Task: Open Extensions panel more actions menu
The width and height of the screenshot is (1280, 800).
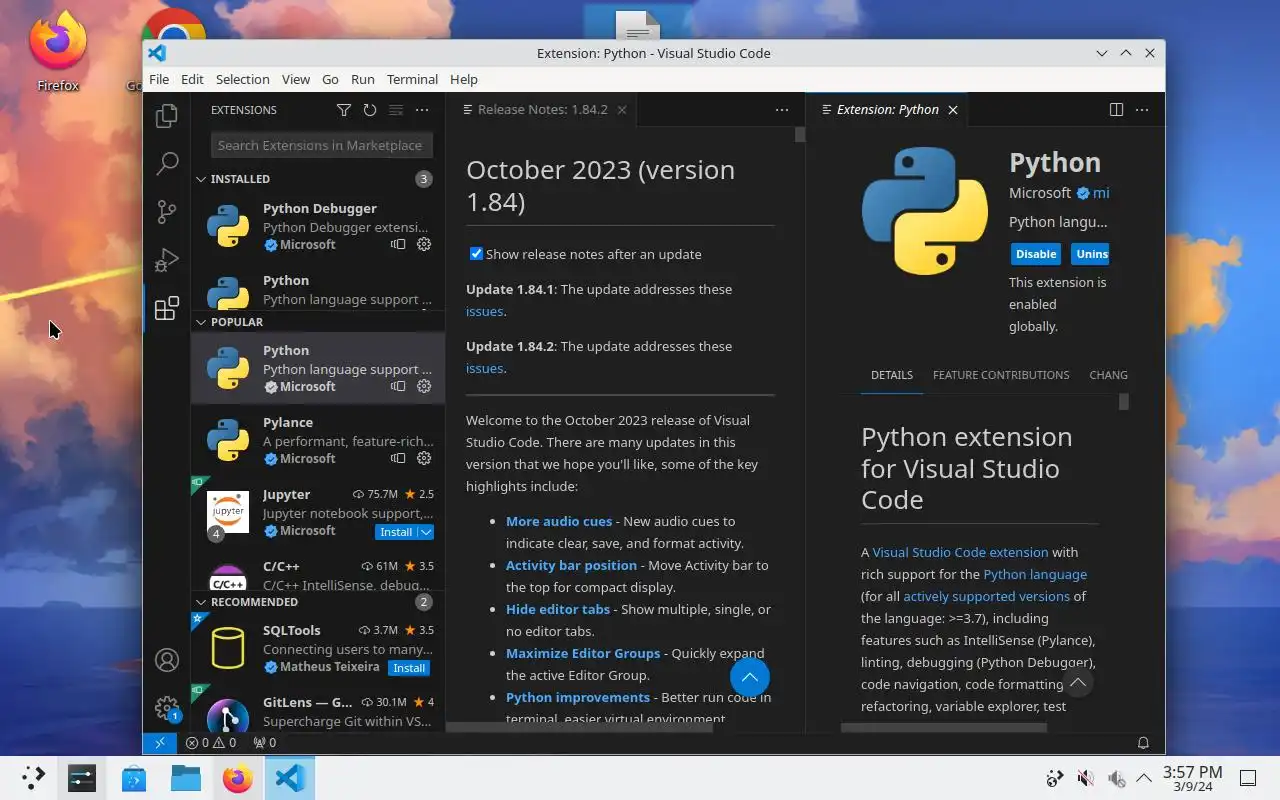Action: click(422, 110)
